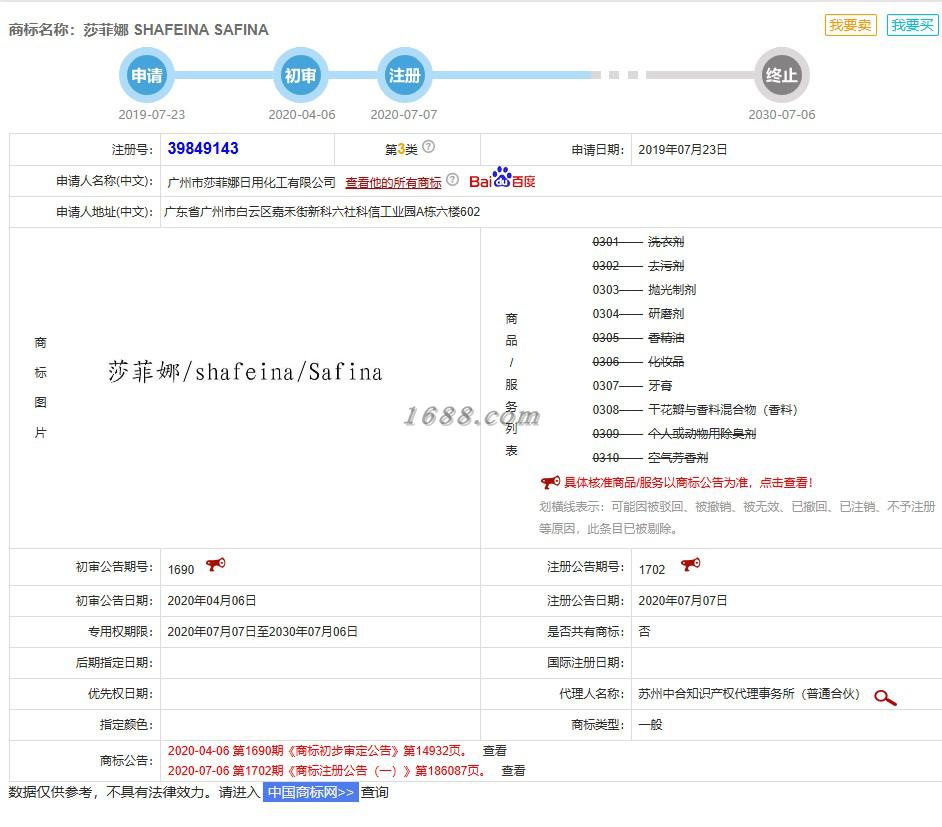Click the struck-through item 0305 香精油
Image resolution: width=942 pixels, height=827 pixels.
[638, 338]
